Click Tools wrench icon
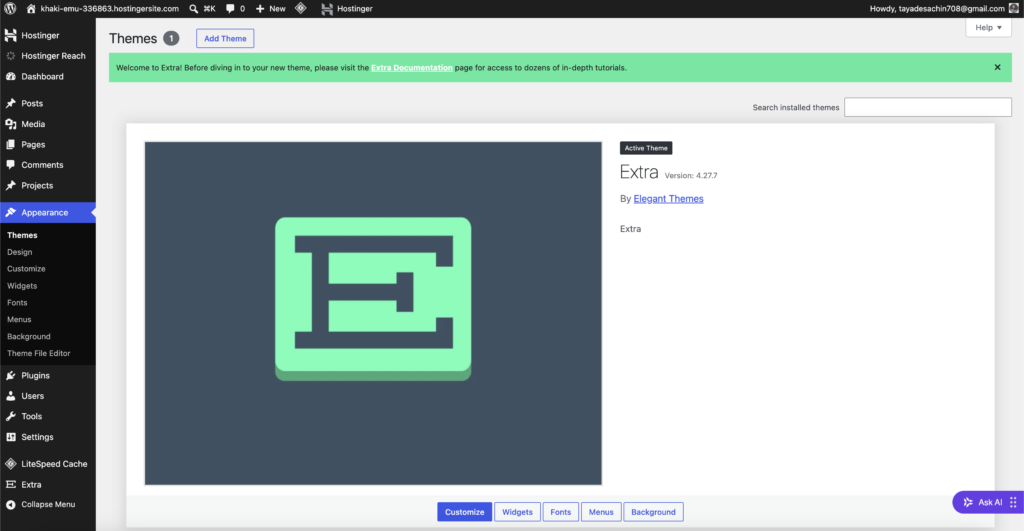 click(x=10, y=416)
